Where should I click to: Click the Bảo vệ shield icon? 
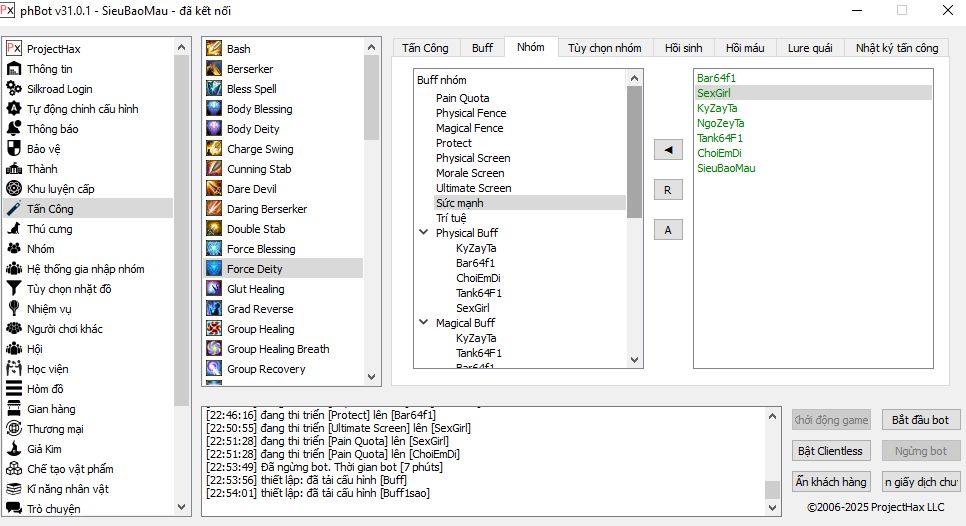pyautogui.click(x=14, y=149)
